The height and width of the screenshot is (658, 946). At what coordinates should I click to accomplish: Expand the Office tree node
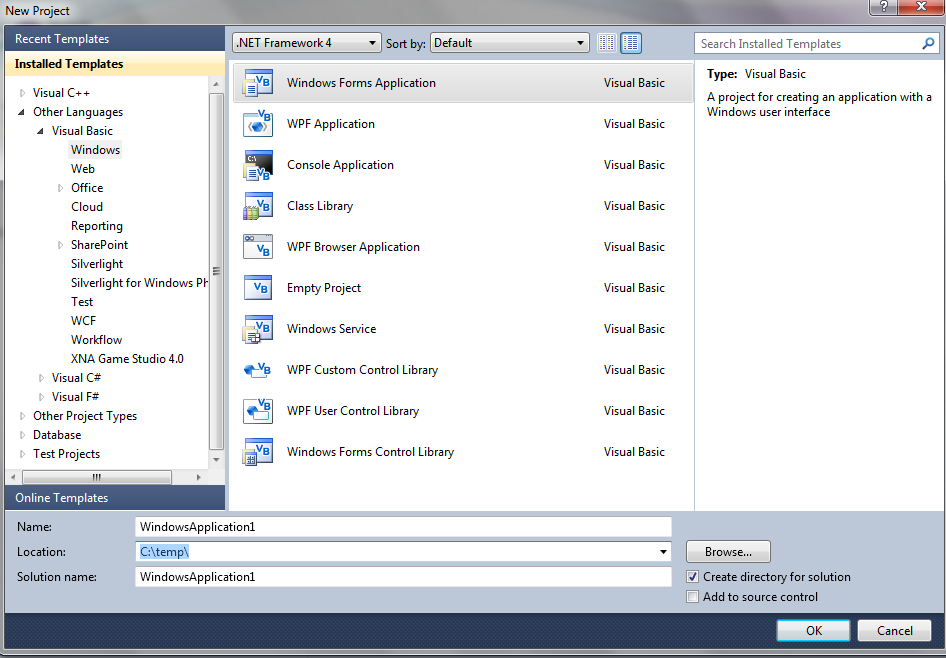click(61, 188)
